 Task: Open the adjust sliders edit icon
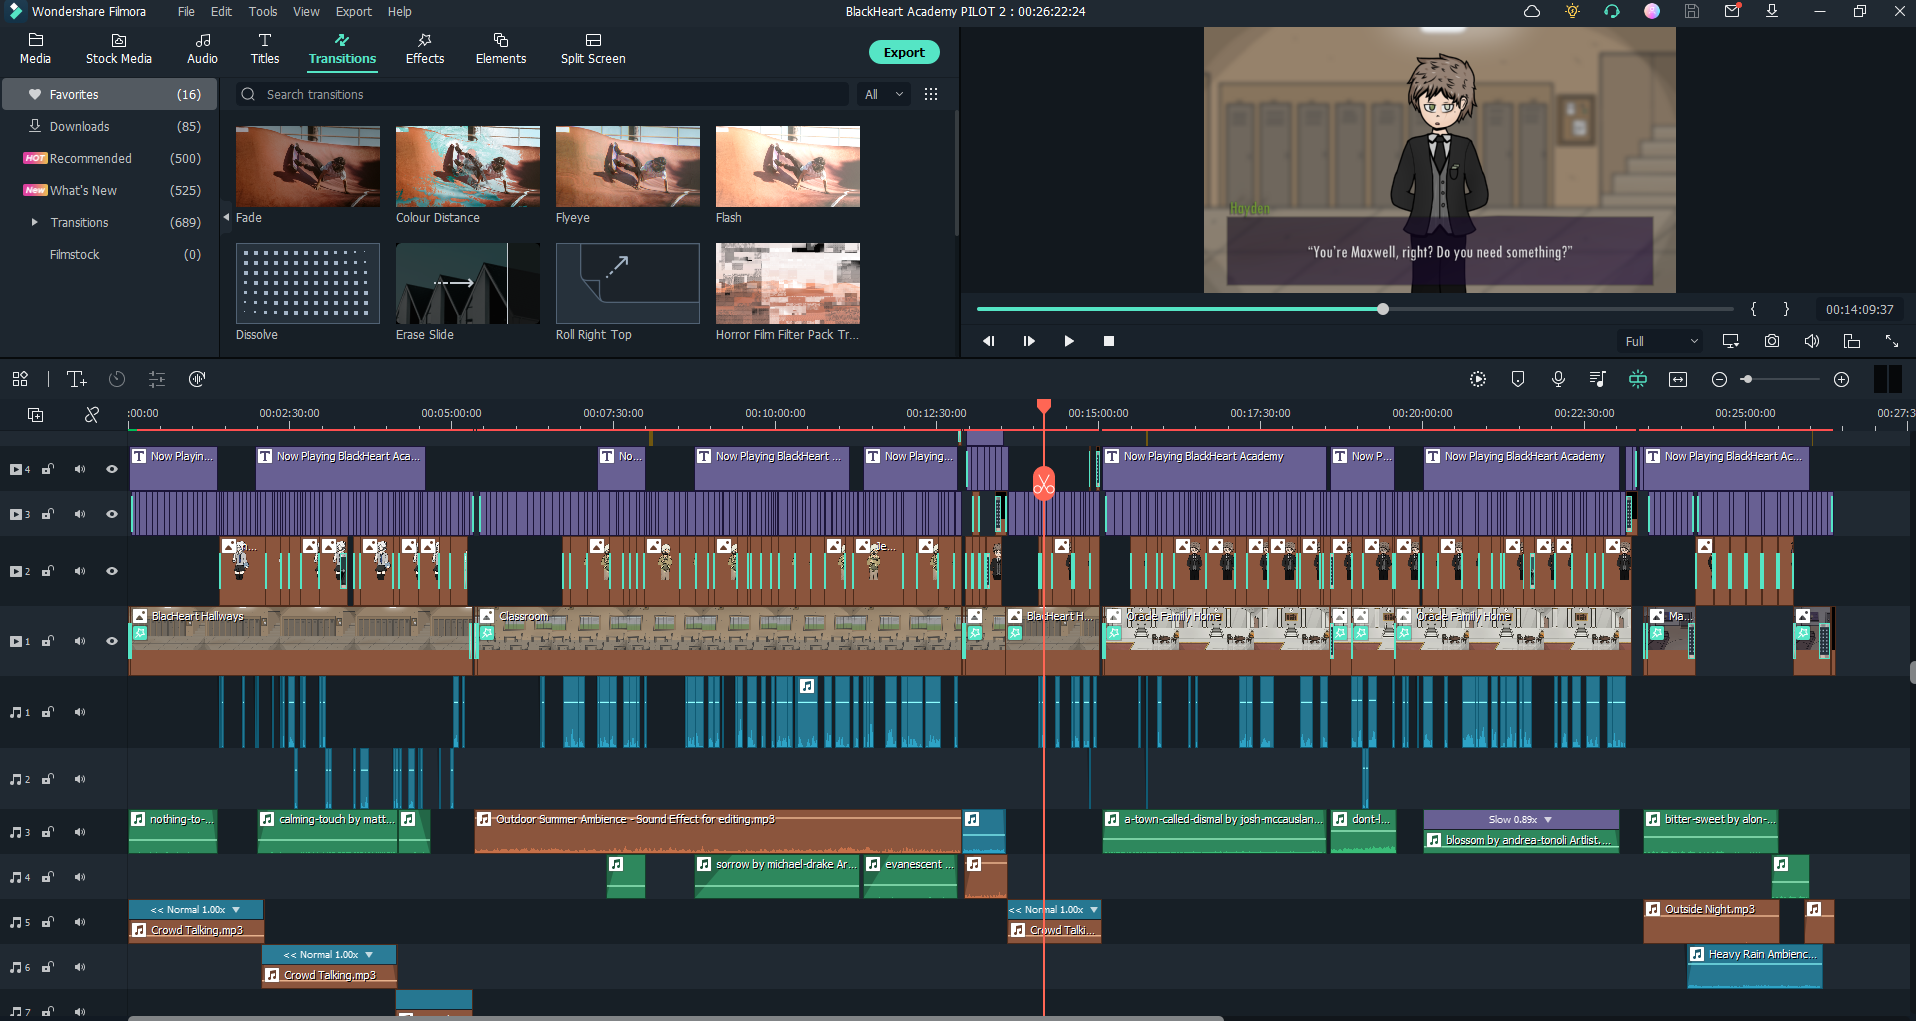point(157,379)
